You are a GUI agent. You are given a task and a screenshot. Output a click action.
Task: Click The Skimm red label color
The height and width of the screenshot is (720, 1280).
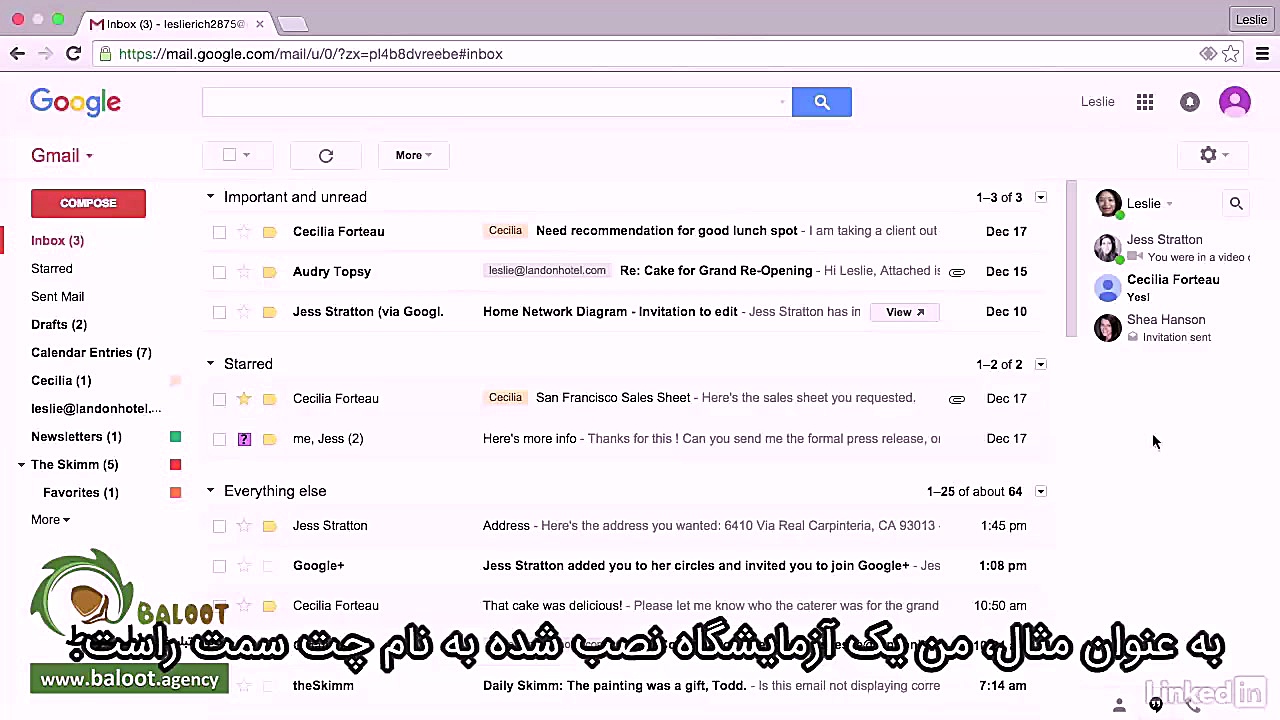(175, 465)
